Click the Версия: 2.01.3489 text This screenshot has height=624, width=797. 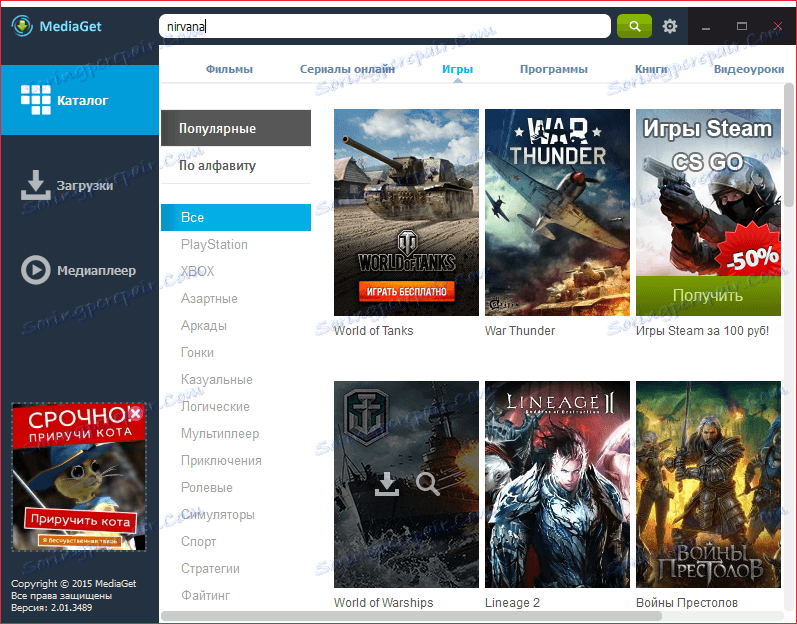click(51, 608)
